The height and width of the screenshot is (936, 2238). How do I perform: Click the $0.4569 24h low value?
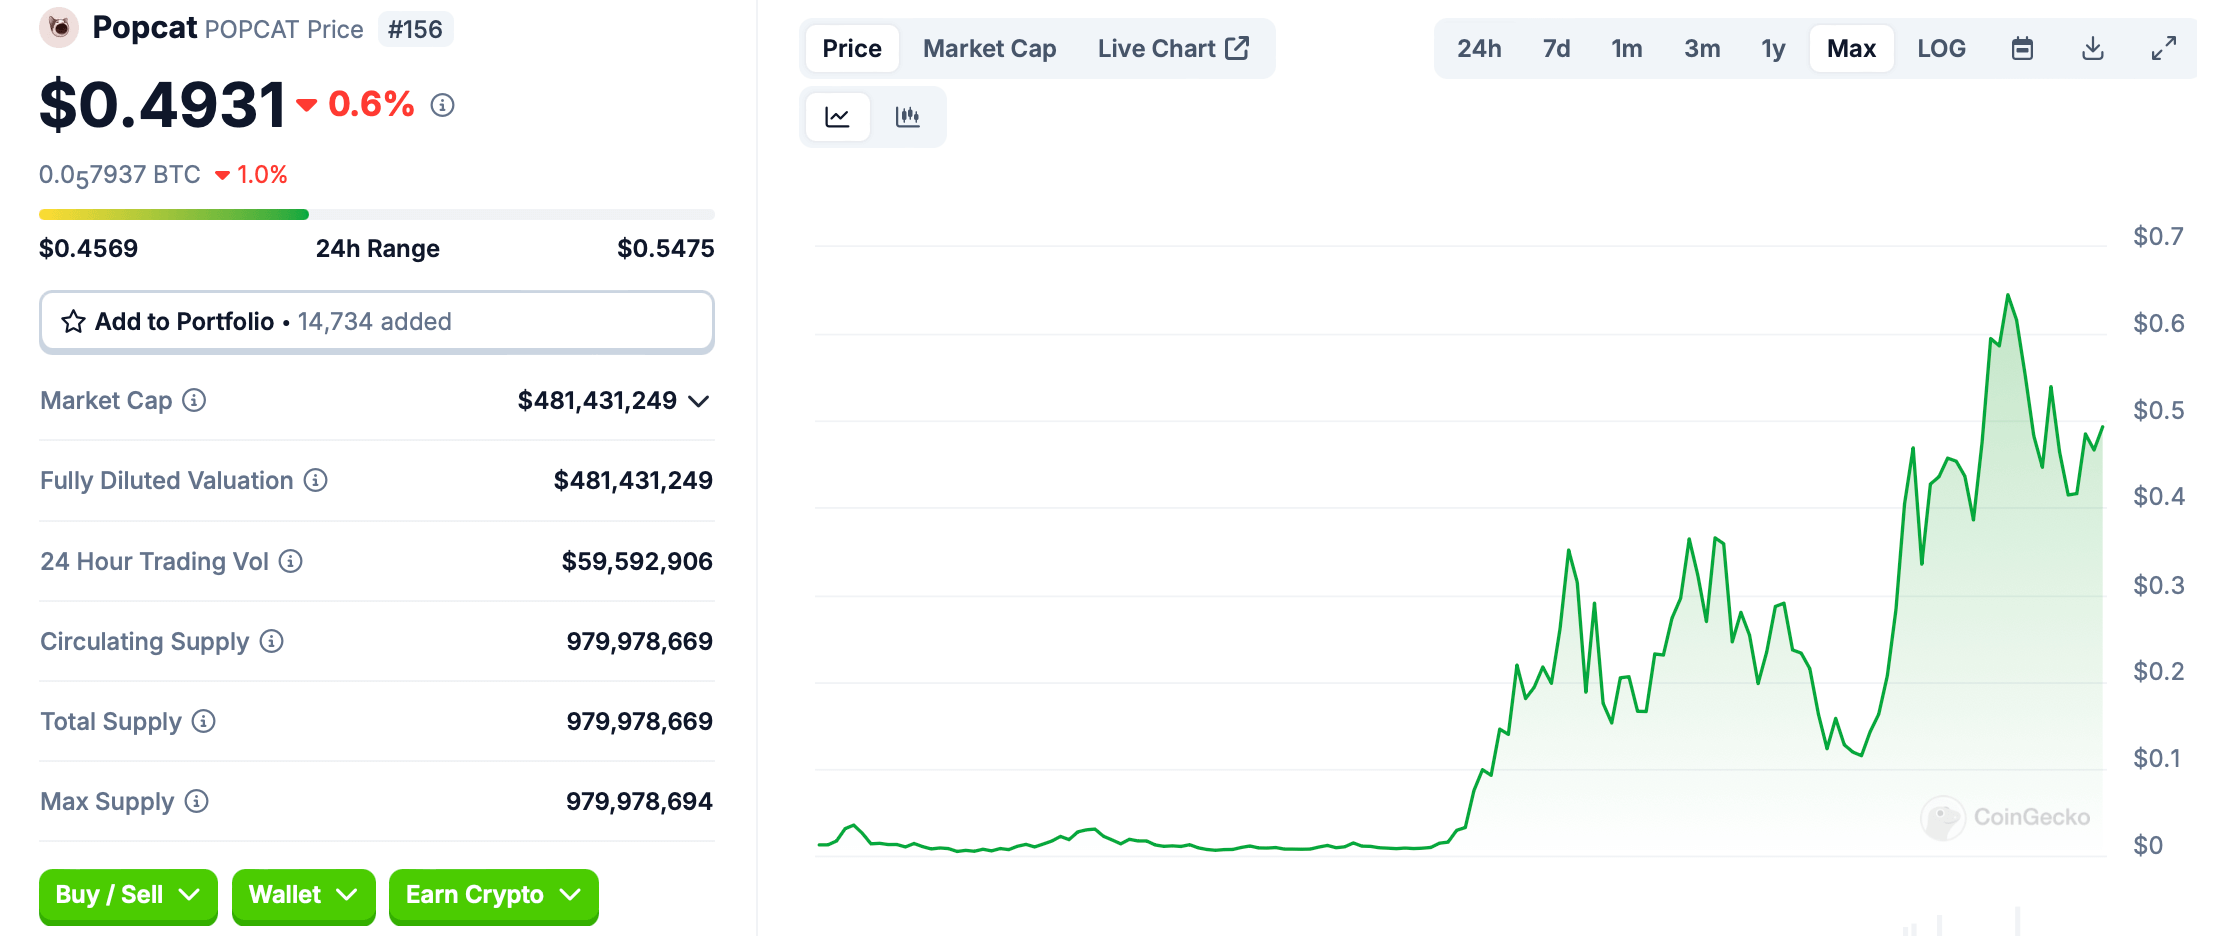click(x=88, y=248)
